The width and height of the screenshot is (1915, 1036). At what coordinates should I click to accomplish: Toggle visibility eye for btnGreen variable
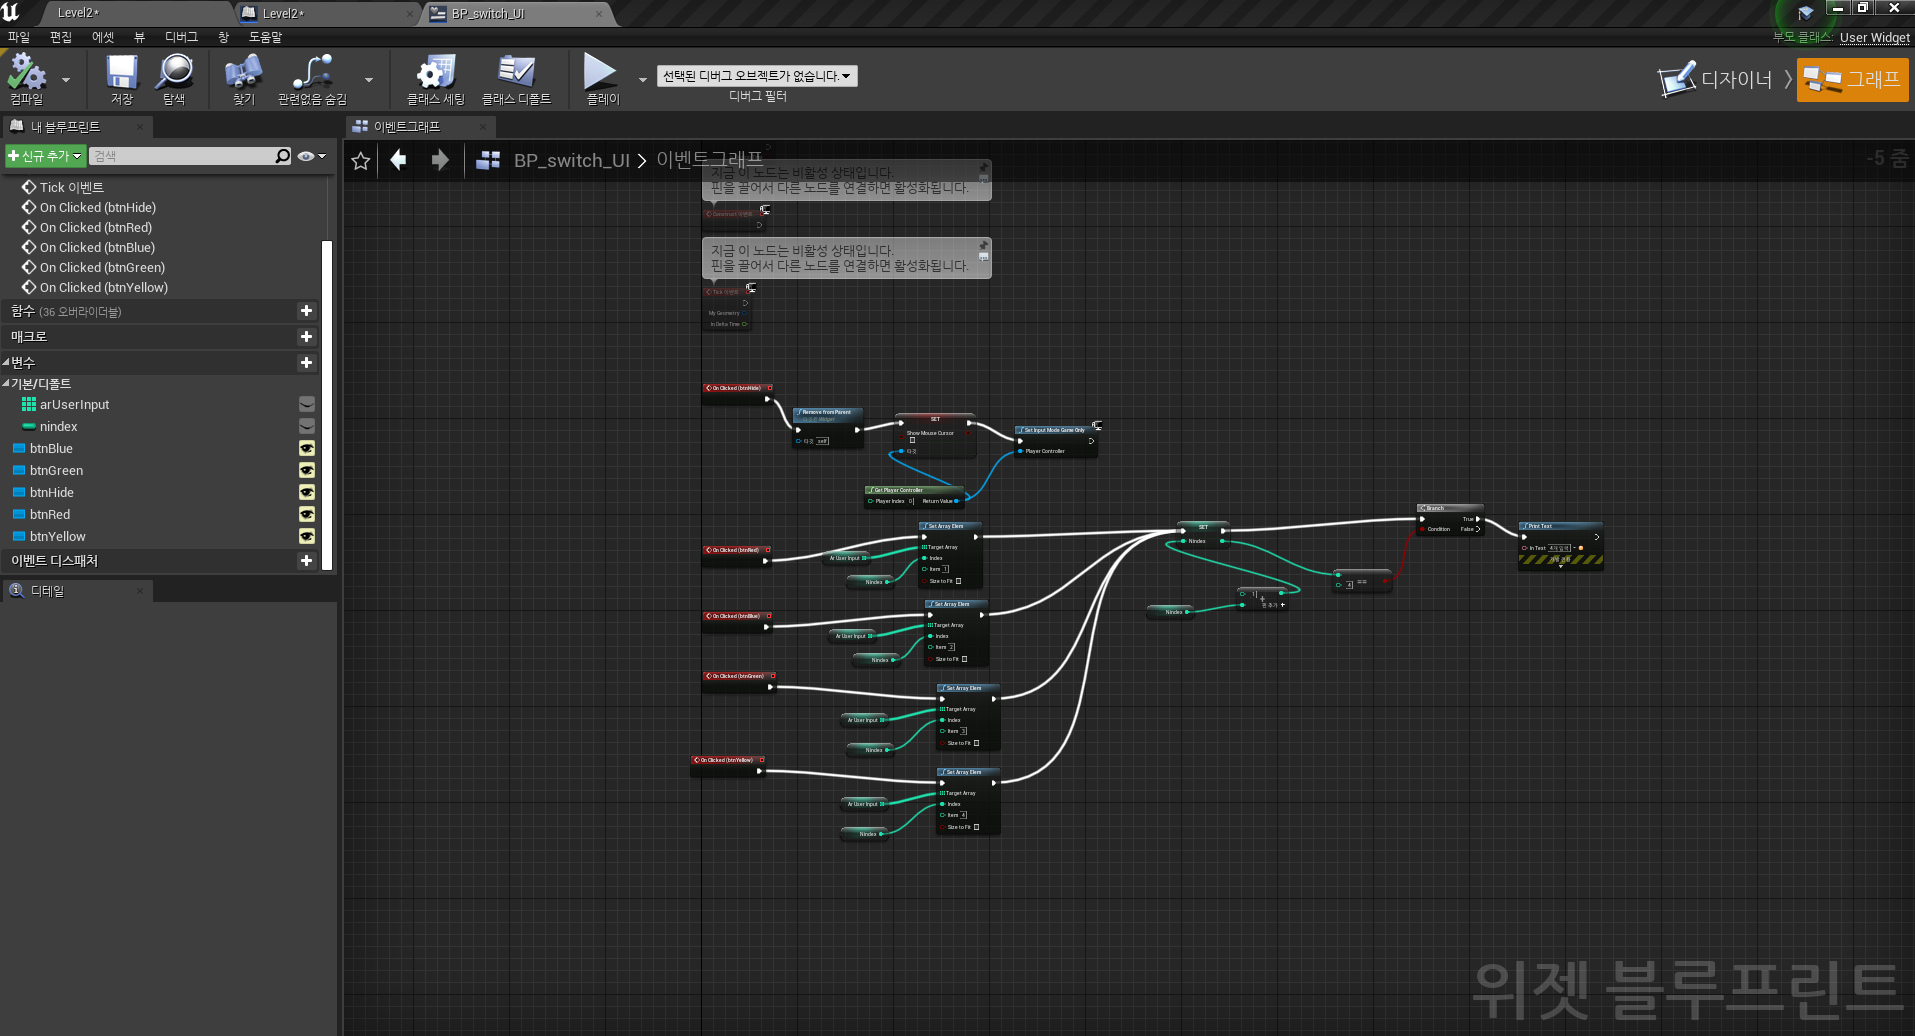click(307, 470)
